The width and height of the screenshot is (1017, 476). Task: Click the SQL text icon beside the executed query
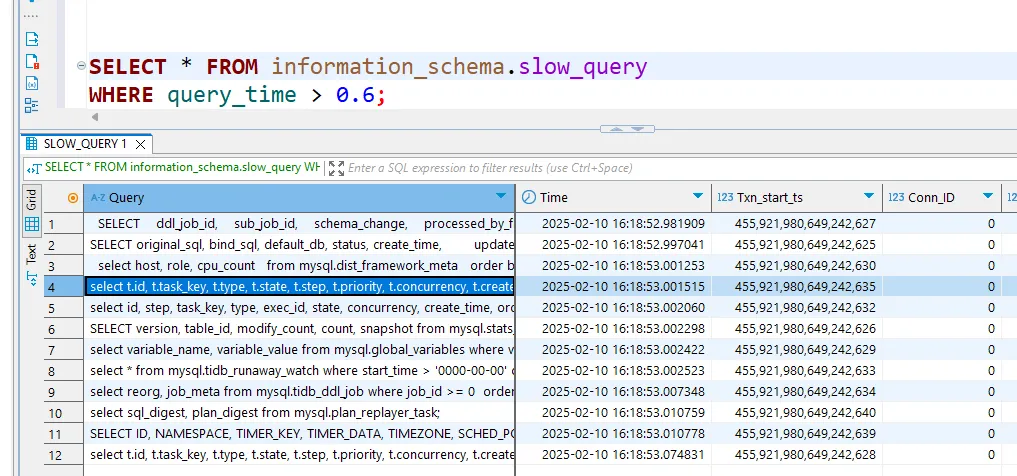point(33,168)
